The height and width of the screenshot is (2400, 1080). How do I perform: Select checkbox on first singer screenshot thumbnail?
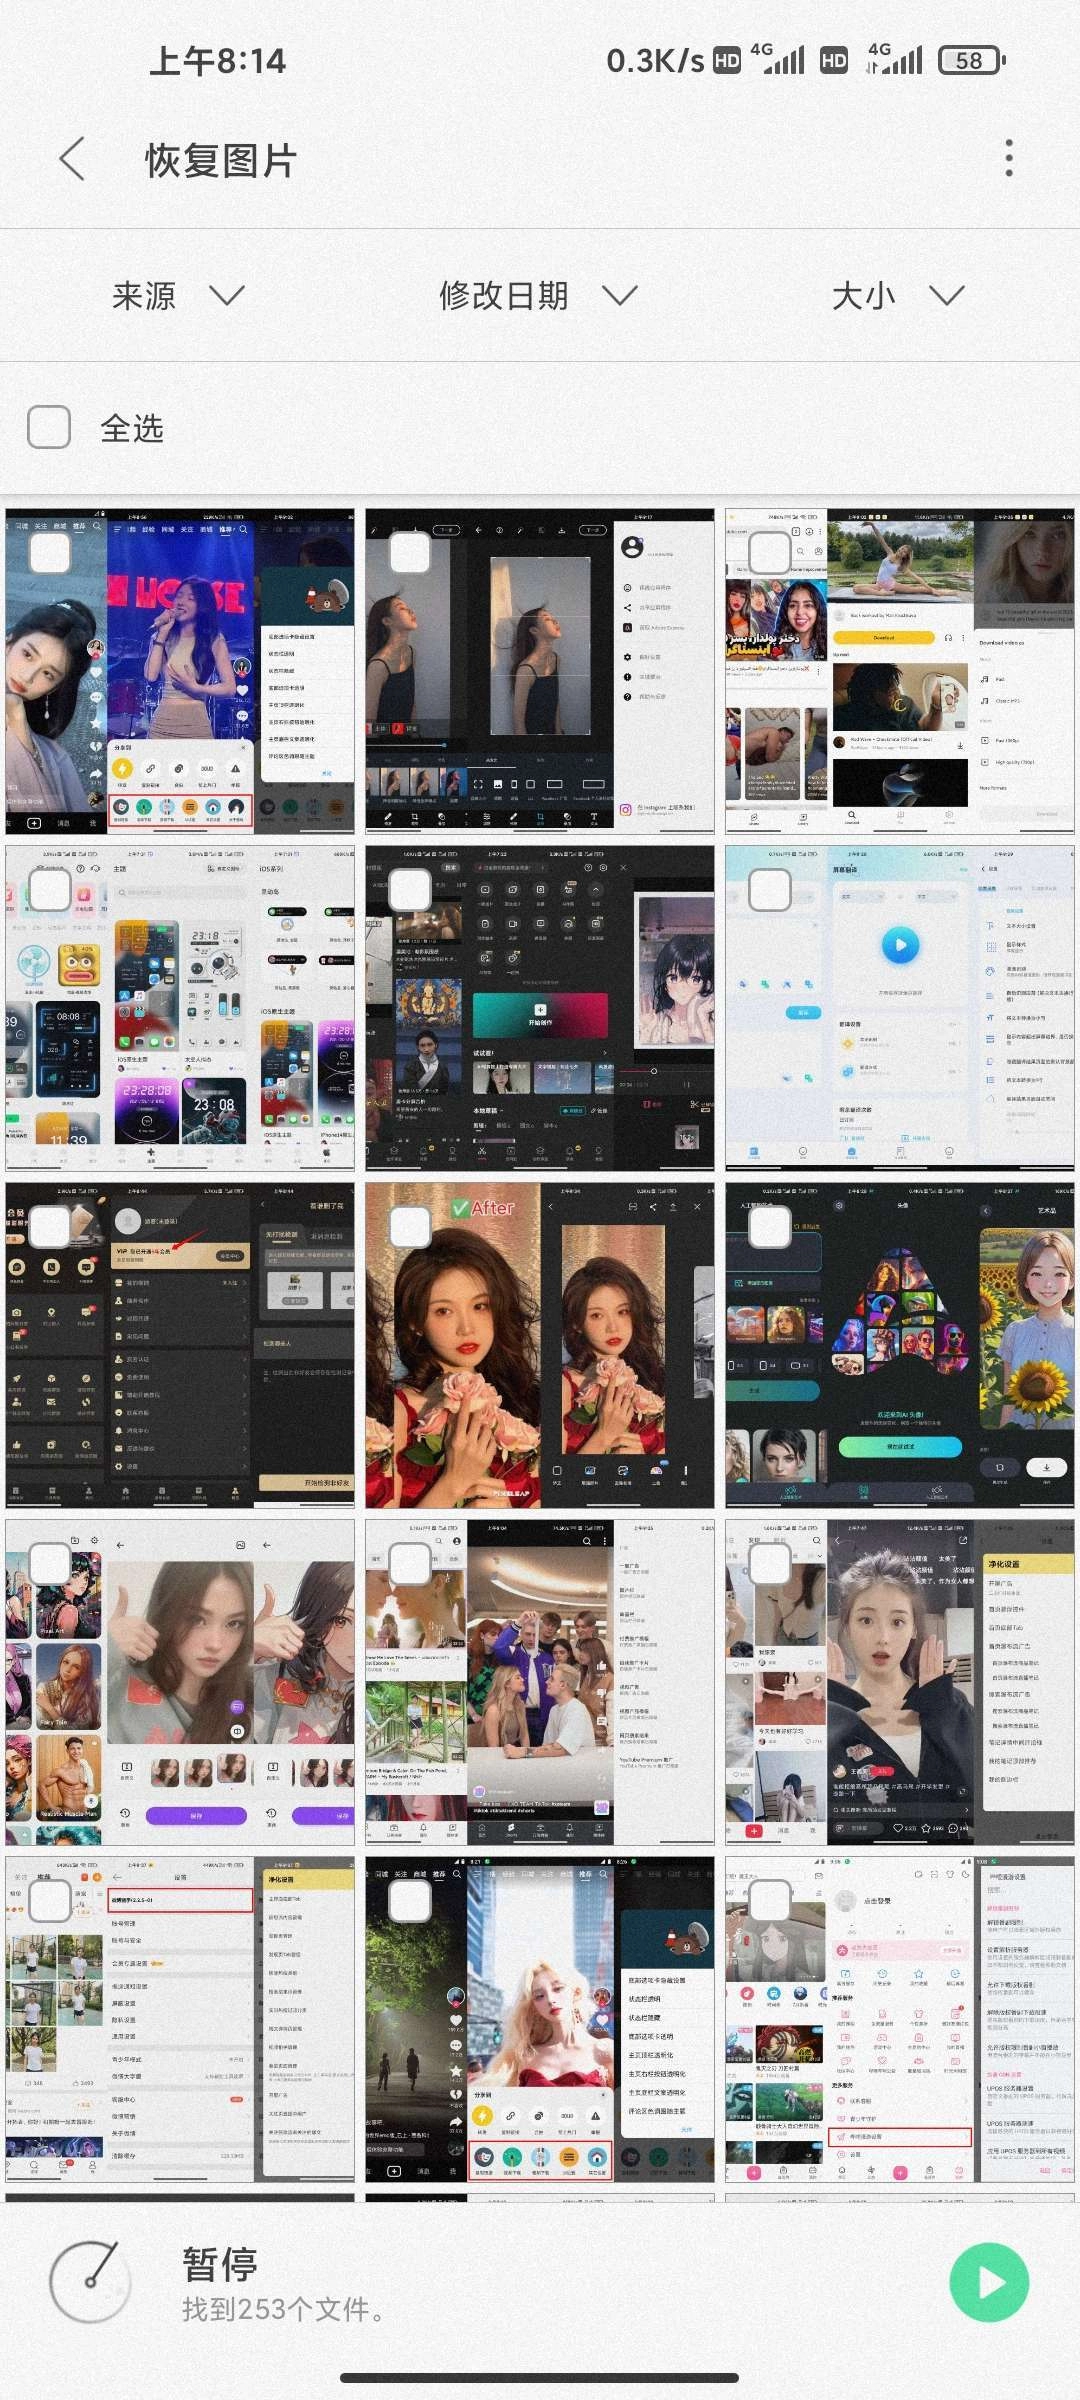pos(49,553)
